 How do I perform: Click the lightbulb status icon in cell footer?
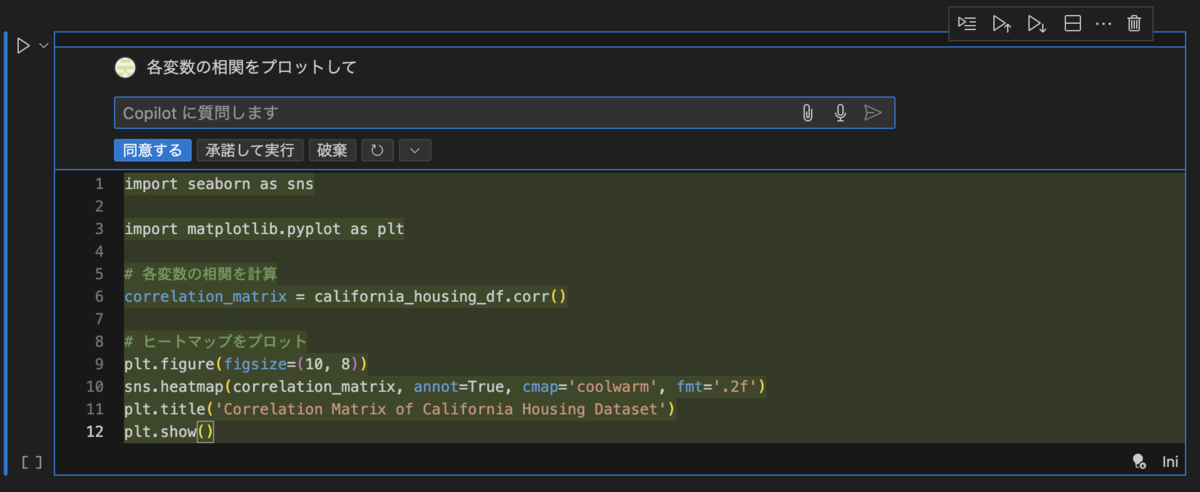point(1138,461)
